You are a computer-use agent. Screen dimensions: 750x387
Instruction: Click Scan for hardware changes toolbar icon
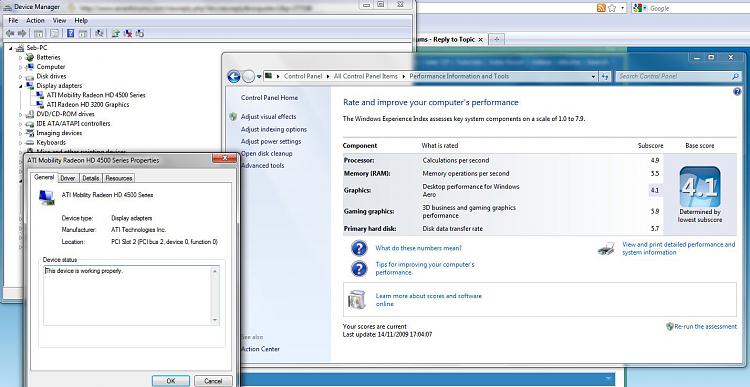pyautogui.click(x=99, y=33)
